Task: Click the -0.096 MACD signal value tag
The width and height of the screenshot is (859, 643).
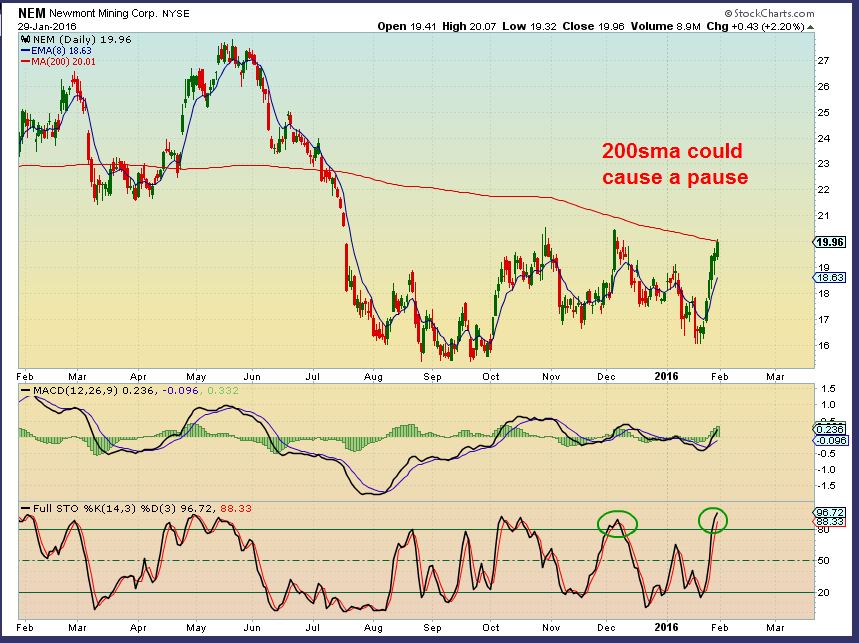Action: coord(831,440)
